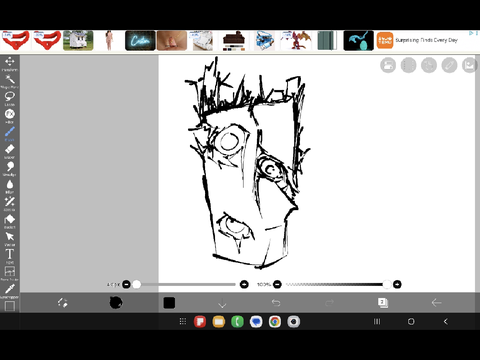This screenshot has height=360, width=480.
Task: Select the Lasso tool
Action: [x=10, y=98]
